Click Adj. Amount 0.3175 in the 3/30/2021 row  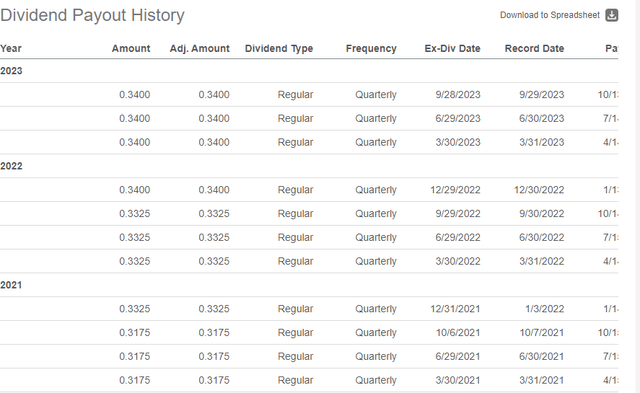214,380
